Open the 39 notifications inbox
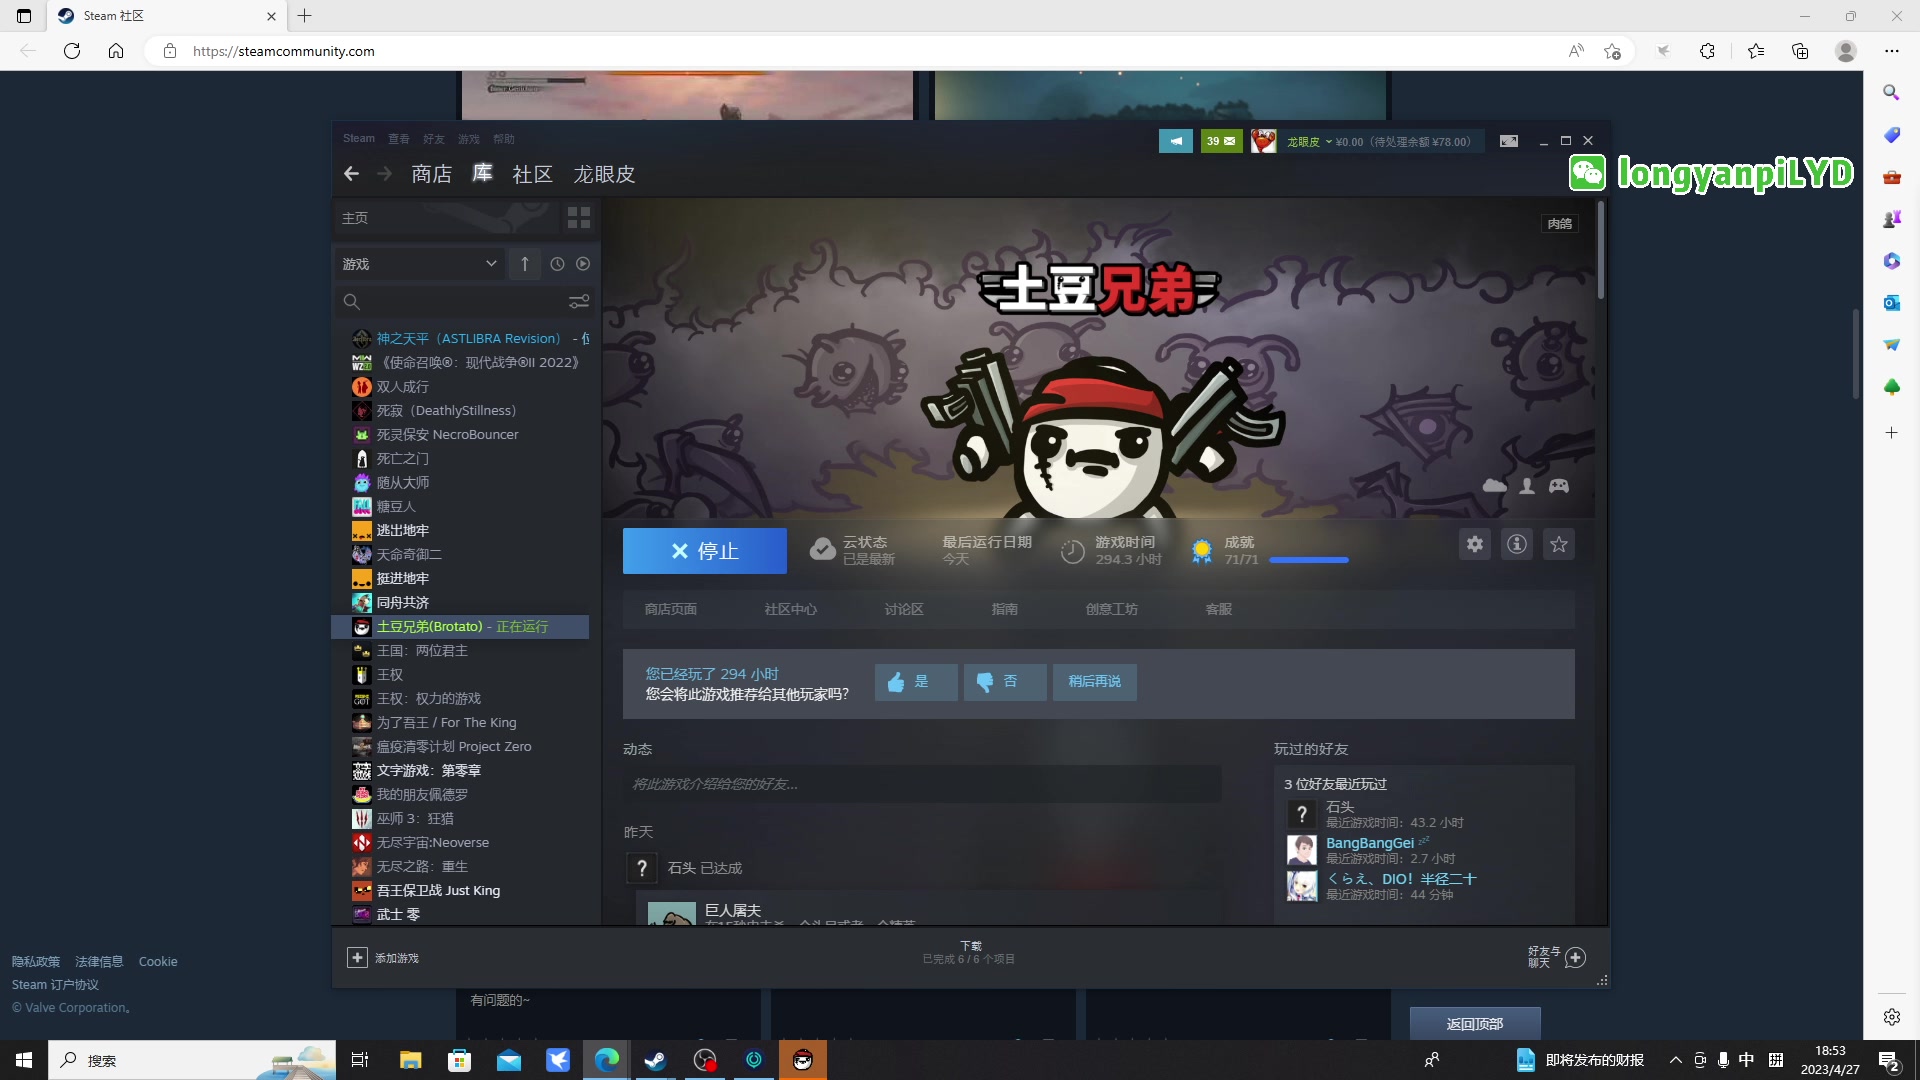The width and height of the screenshot is (1920, 1080). pos(1221,141)
